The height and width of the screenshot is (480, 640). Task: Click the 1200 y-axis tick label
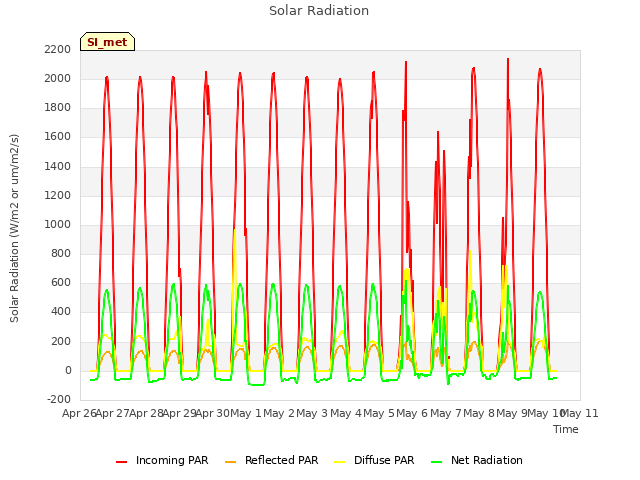[58, 196]
